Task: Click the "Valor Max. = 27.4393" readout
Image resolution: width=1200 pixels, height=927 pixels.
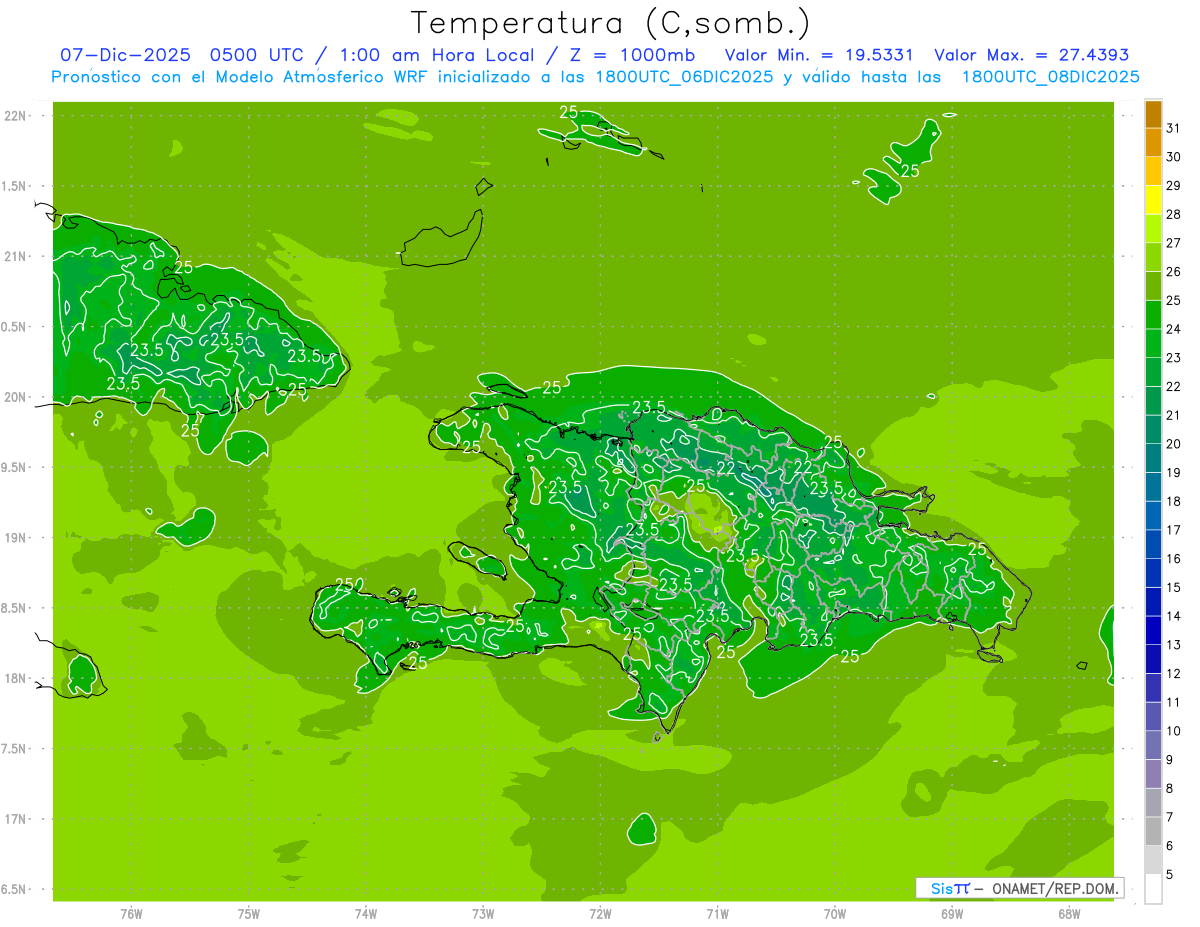Action: tap(1031, 55)
